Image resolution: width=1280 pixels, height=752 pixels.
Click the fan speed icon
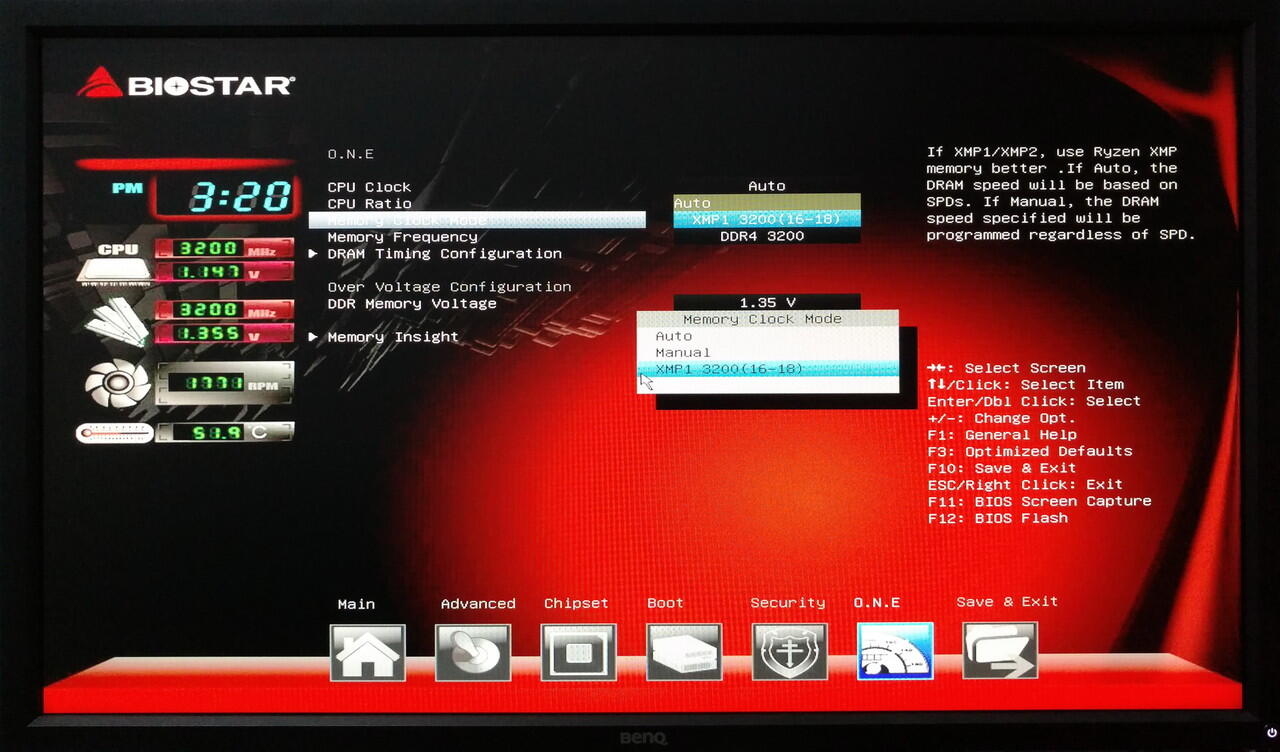pos(117,383)
